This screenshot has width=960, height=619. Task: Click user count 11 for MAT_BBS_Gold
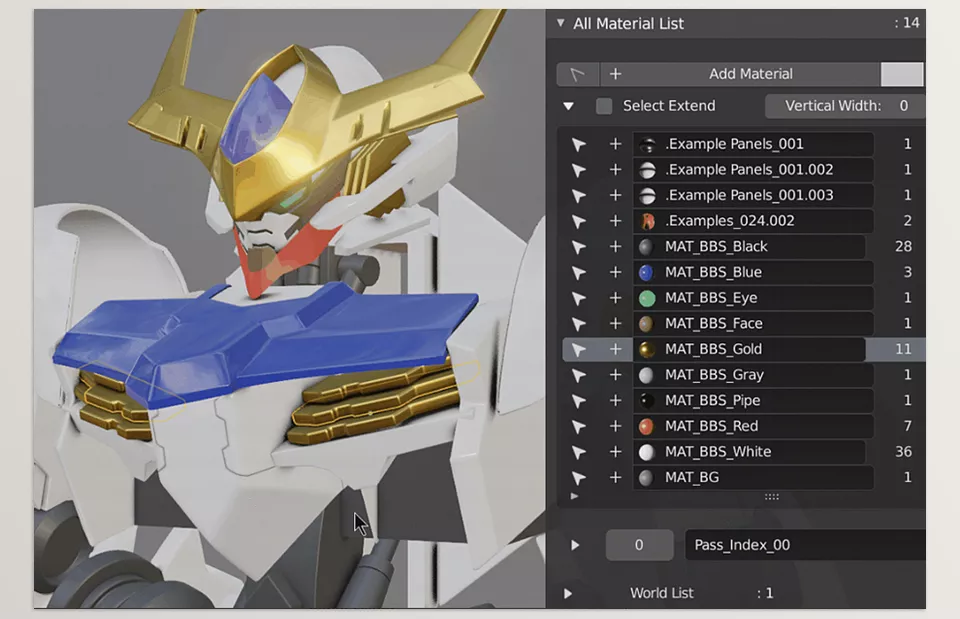click(903, 350)
